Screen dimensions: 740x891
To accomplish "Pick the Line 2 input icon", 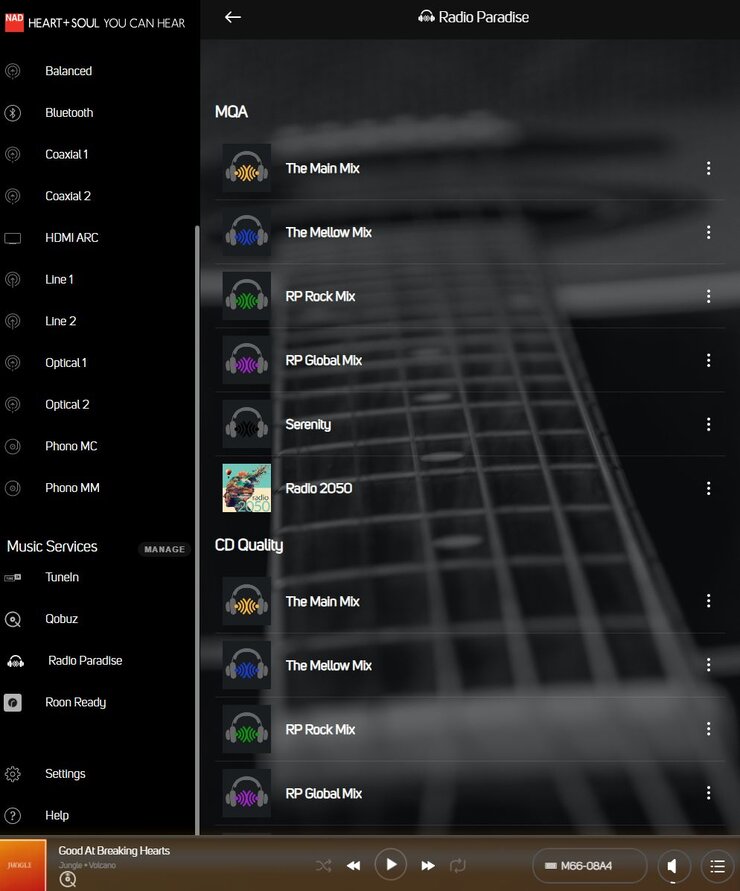I will coord(13,321).
